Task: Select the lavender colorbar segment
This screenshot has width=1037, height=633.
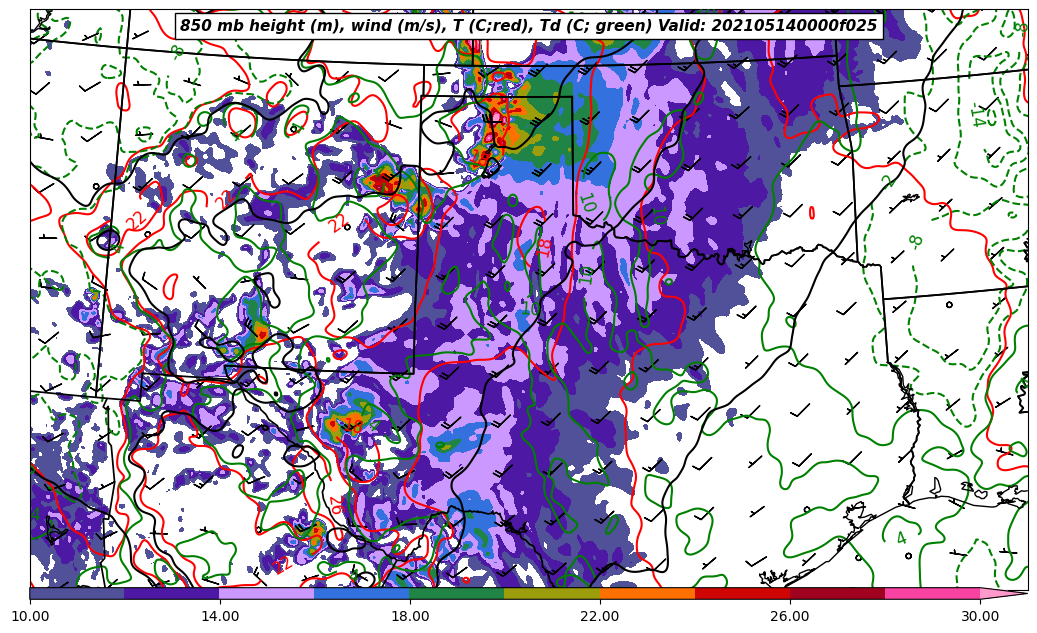Action: click(267, 594)
